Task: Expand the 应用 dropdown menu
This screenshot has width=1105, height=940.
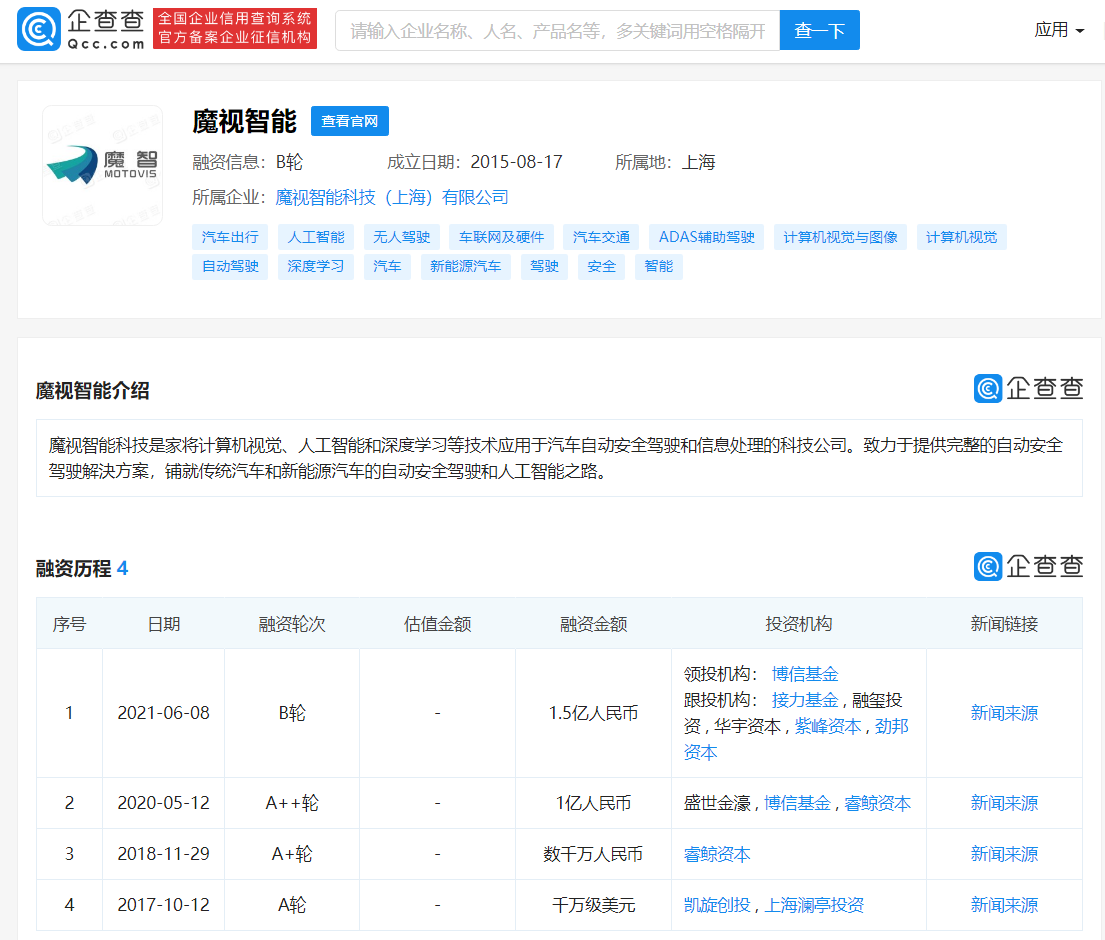Action: pyautogui.click(x=1059, y=30)
